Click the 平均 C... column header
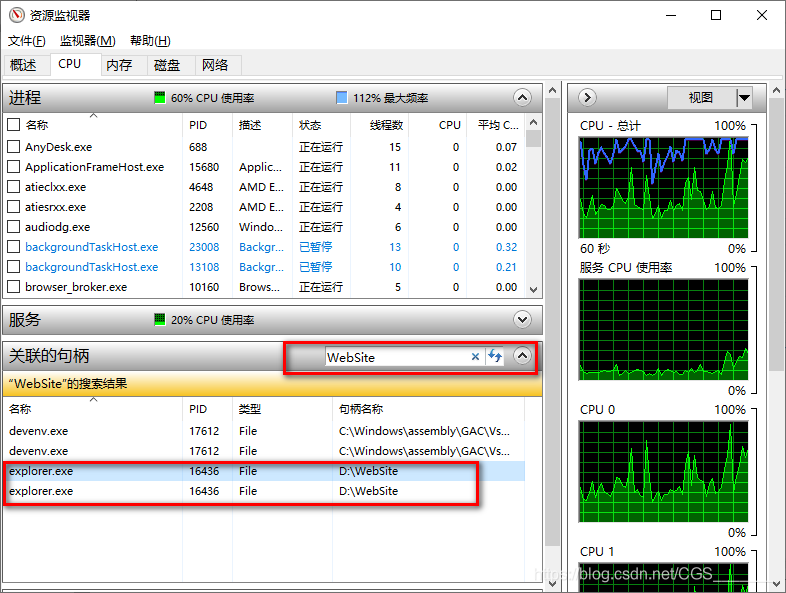Image resolution: width=786 pixels, height=593 pixels. [x=496, y=125]
